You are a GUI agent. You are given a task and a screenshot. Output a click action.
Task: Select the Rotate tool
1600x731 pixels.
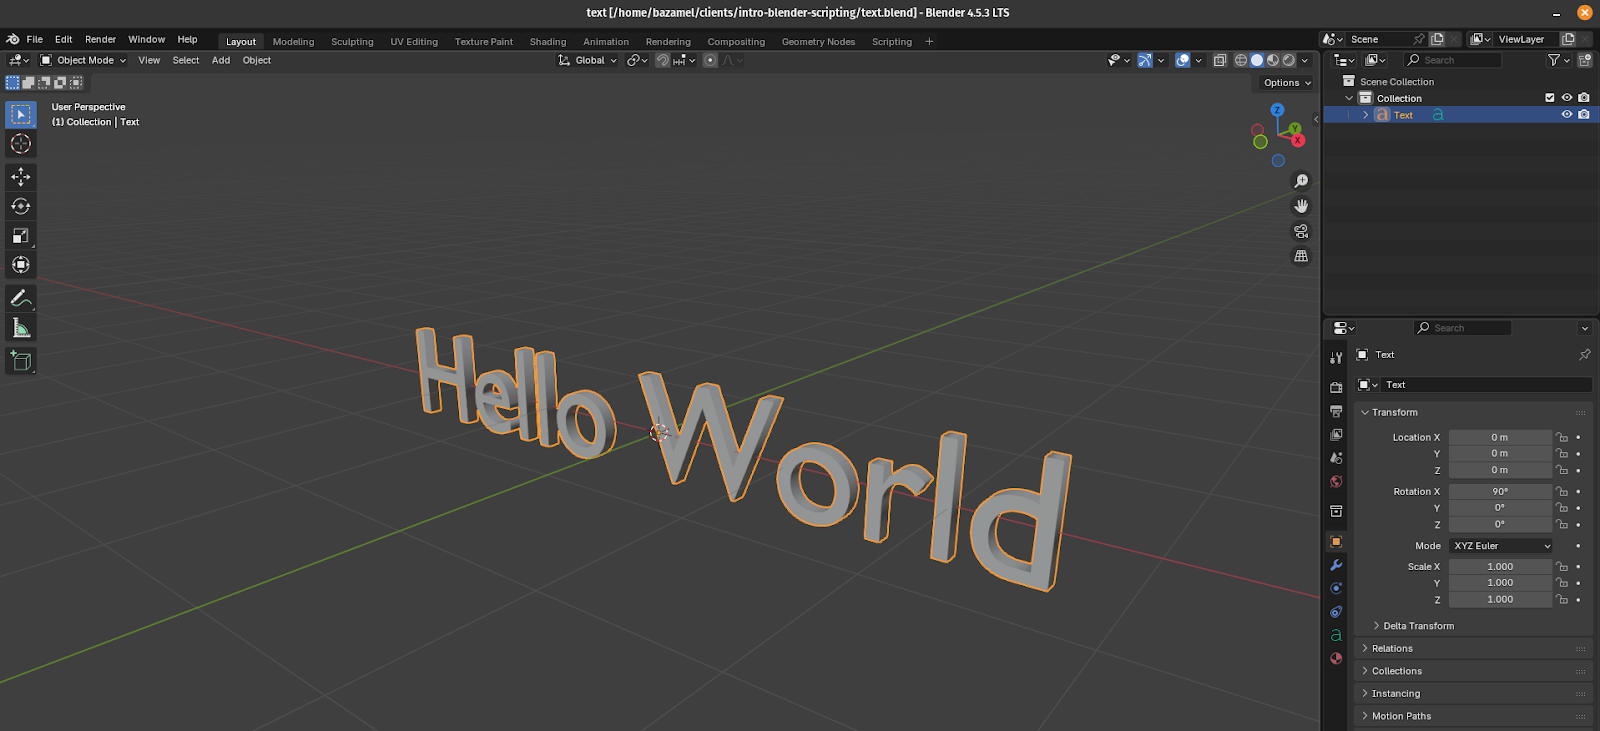(x=21, y=206)
